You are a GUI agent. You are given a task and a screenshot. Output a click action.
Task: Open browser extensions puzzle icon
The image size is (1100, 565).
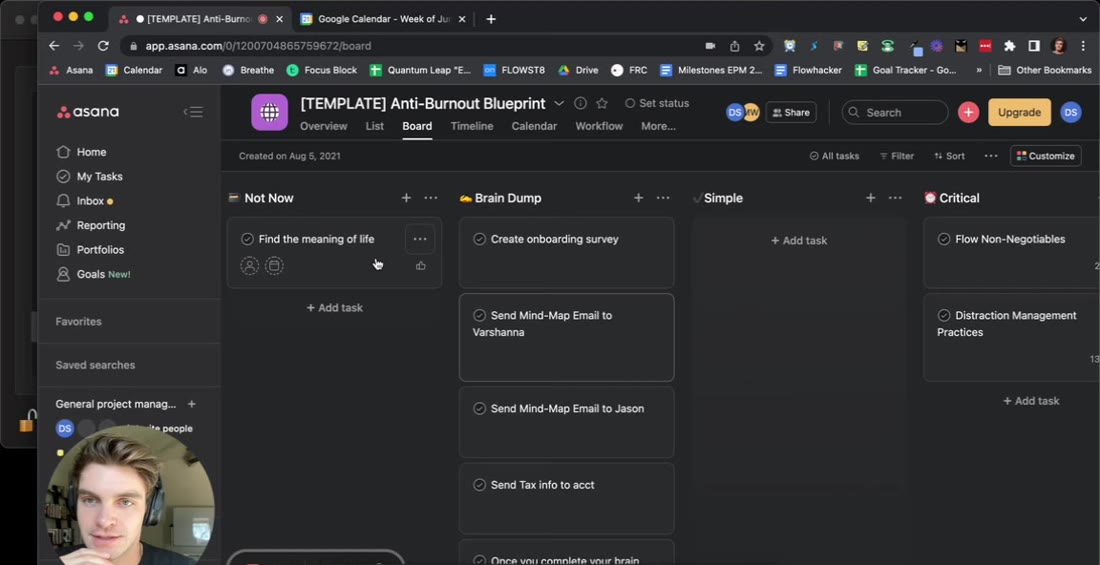[1010, 46]
